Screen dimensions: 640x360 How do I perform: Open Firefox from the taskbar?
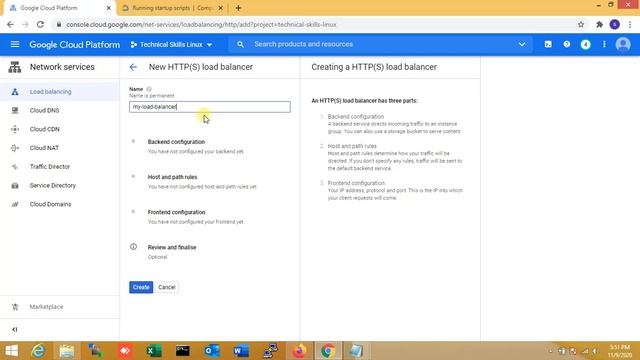click(299, 351)
